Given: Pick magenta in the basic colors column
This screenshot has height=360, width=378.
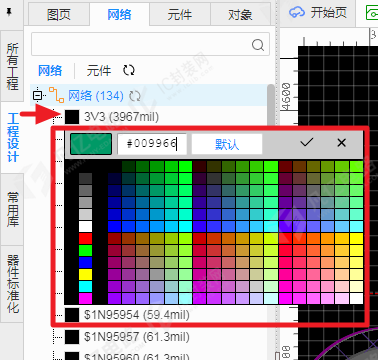Looking at the screenshot, I should coord(85,298).
